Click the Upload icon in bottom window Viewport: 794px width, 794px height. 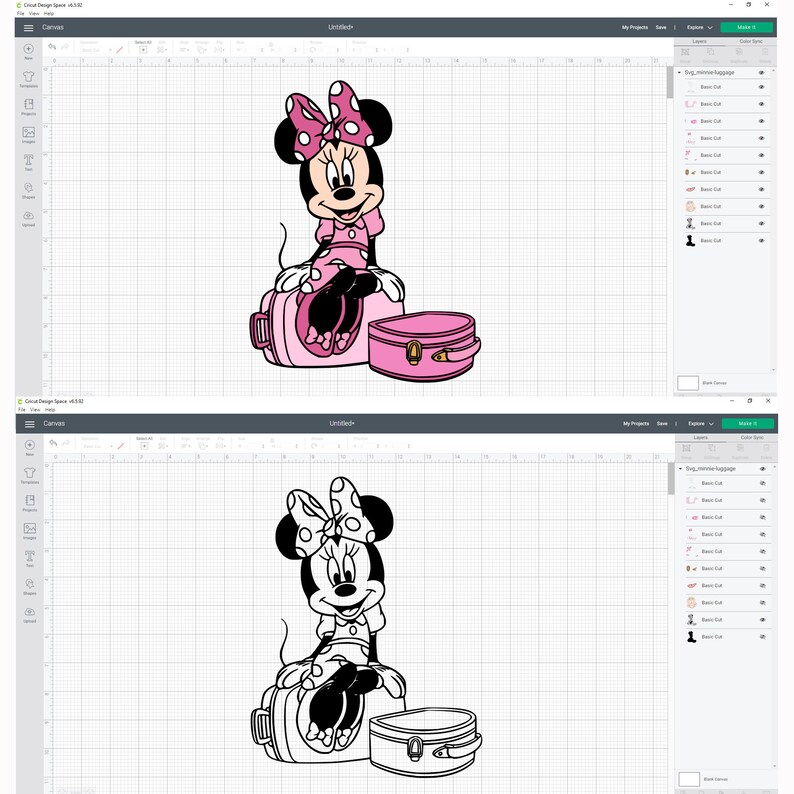[29, 612]
